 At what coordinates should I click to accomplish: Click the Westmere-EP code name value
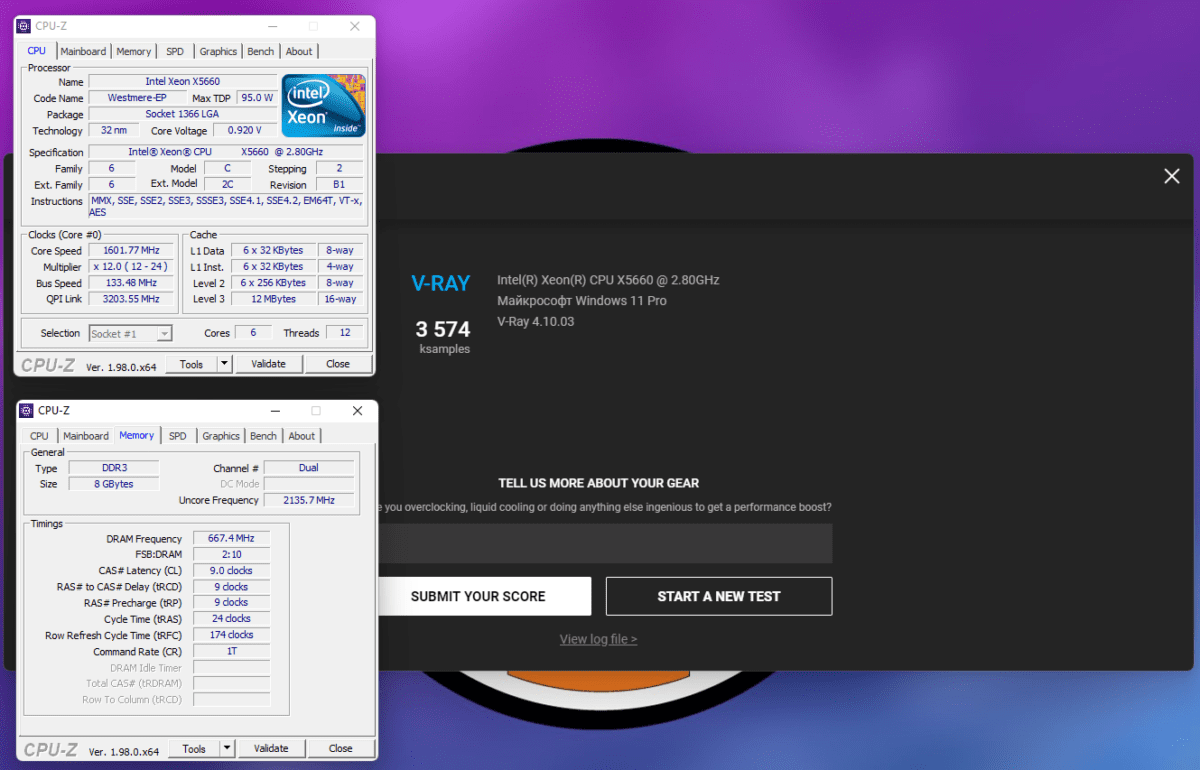137,98
